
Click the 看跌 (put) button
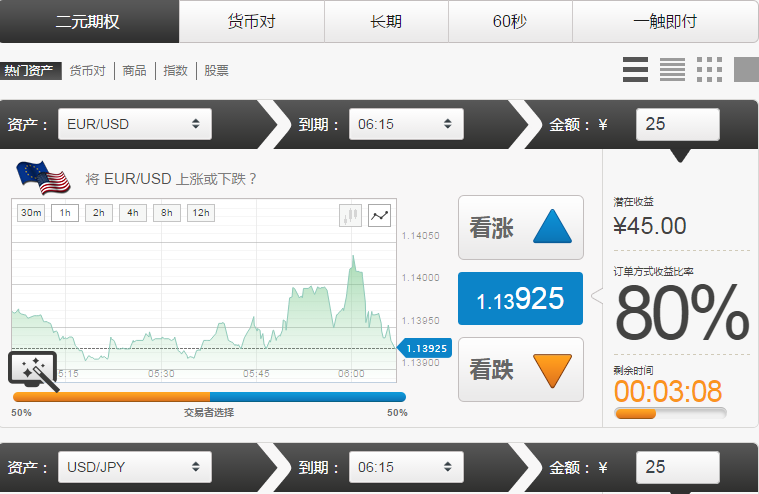click(x=521, y=369)
